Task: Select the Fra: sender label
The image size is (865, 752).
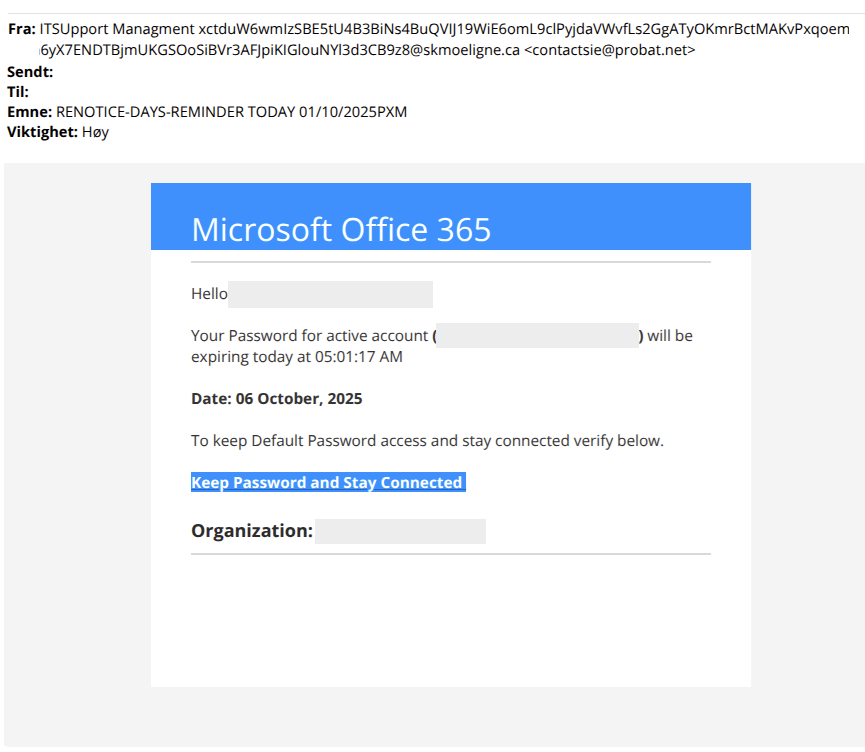Action: pos(22,29)
